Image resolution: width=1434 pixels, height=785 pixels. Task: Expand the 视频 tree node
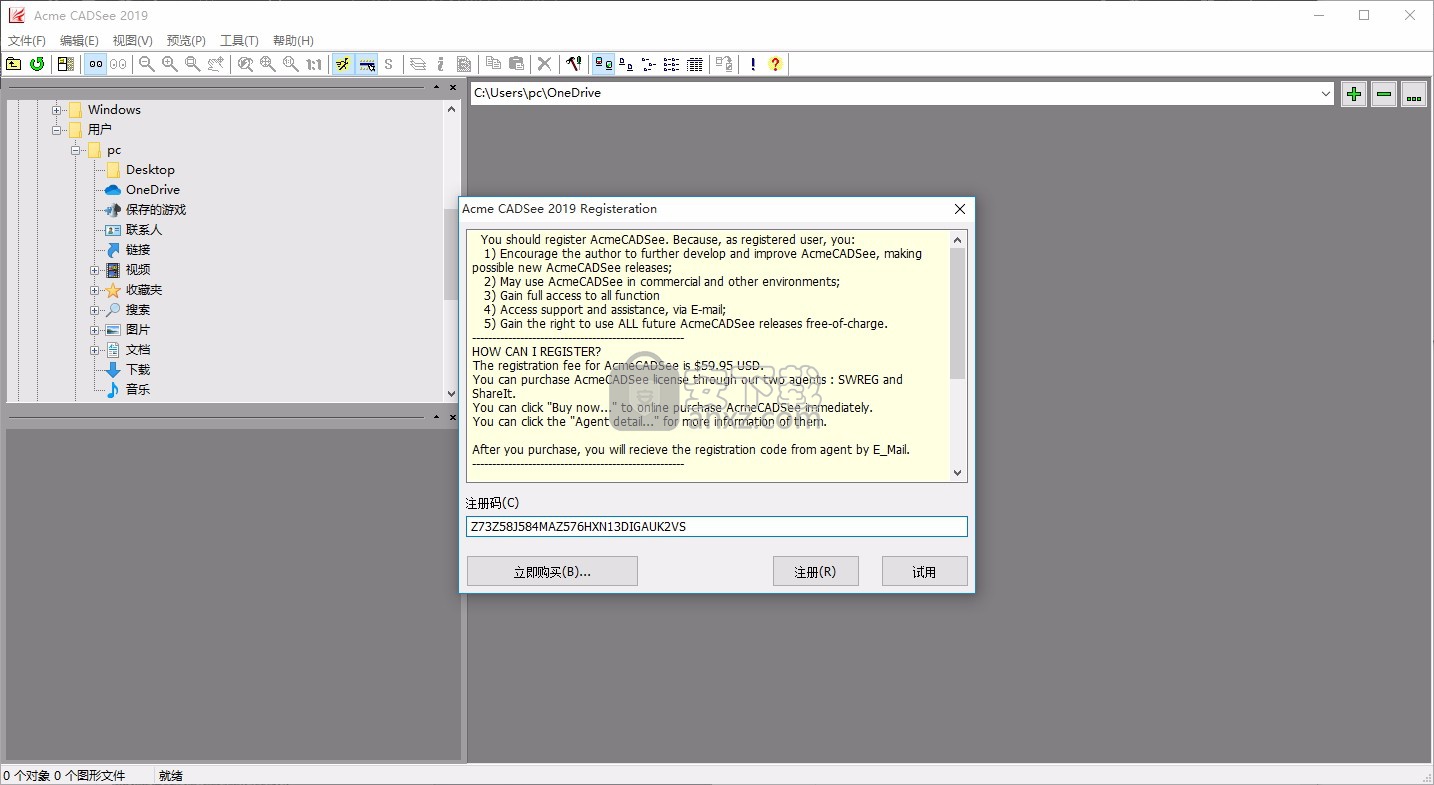(95, 270)
